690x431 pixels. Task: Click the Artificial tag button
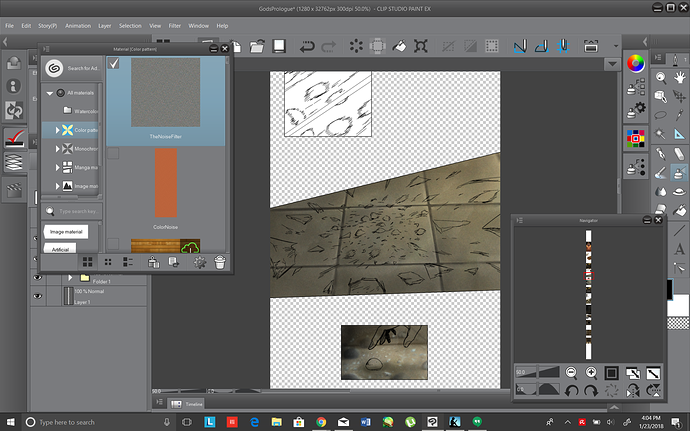(60, 249)
